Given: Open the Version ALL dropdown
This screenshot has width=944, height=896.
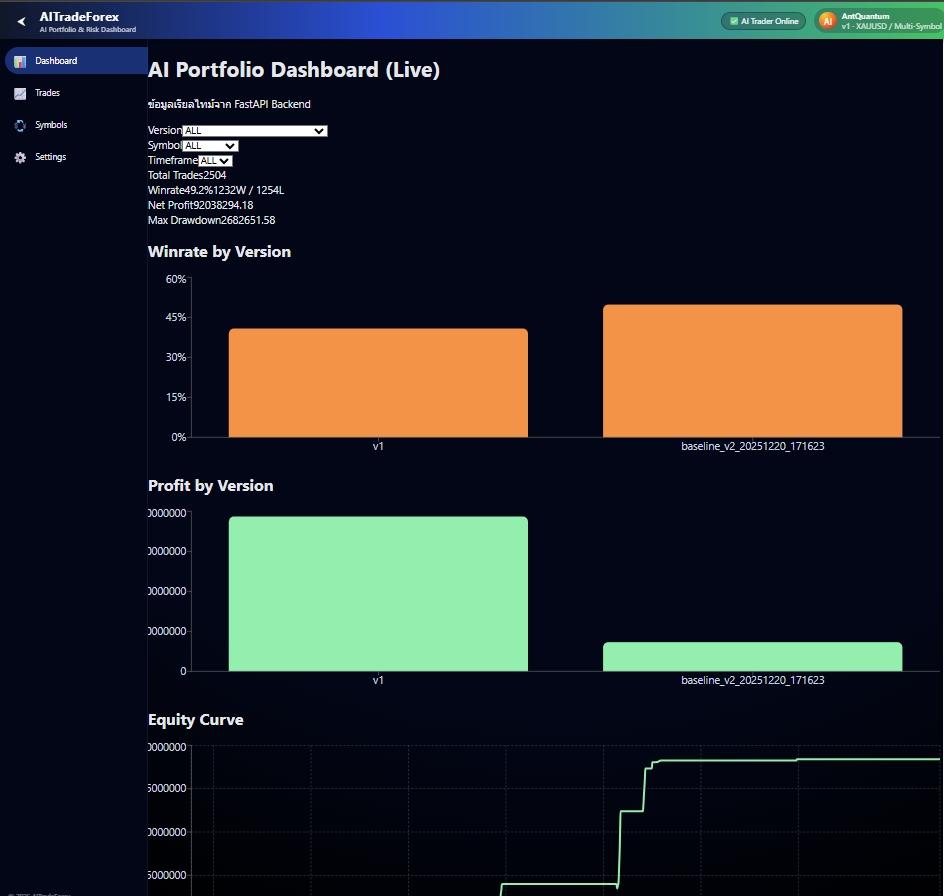Looking at the screenshot, I should [254, 130].
